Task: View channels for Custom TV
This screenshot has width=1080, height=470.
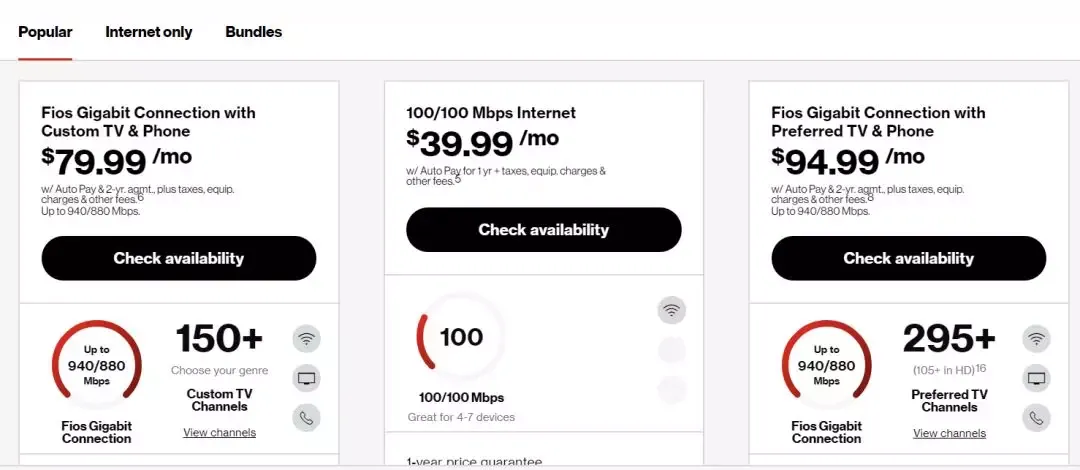Action: (x=220, y=433)
